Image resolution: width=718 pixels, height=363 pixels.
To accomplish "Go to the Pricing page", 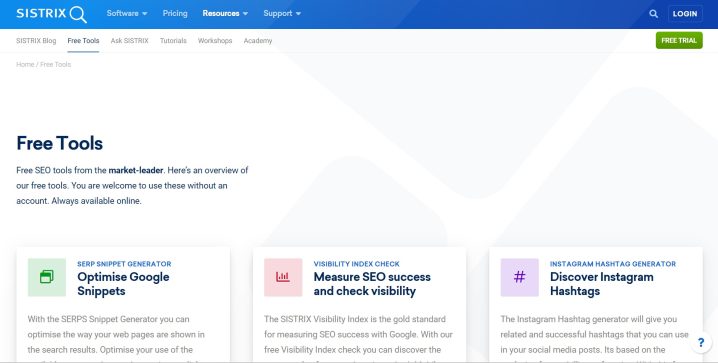I will 175,13.
